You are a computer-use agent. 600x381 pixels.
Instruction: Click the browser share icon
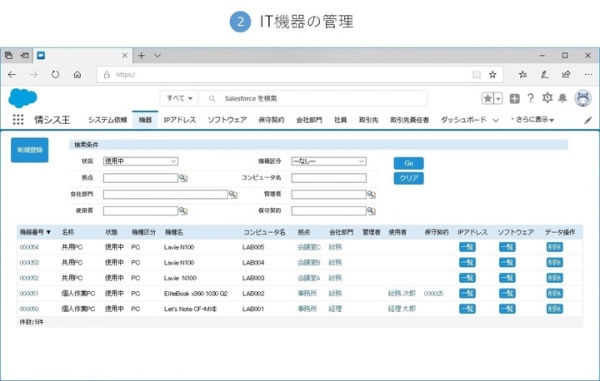click(566, 75)
